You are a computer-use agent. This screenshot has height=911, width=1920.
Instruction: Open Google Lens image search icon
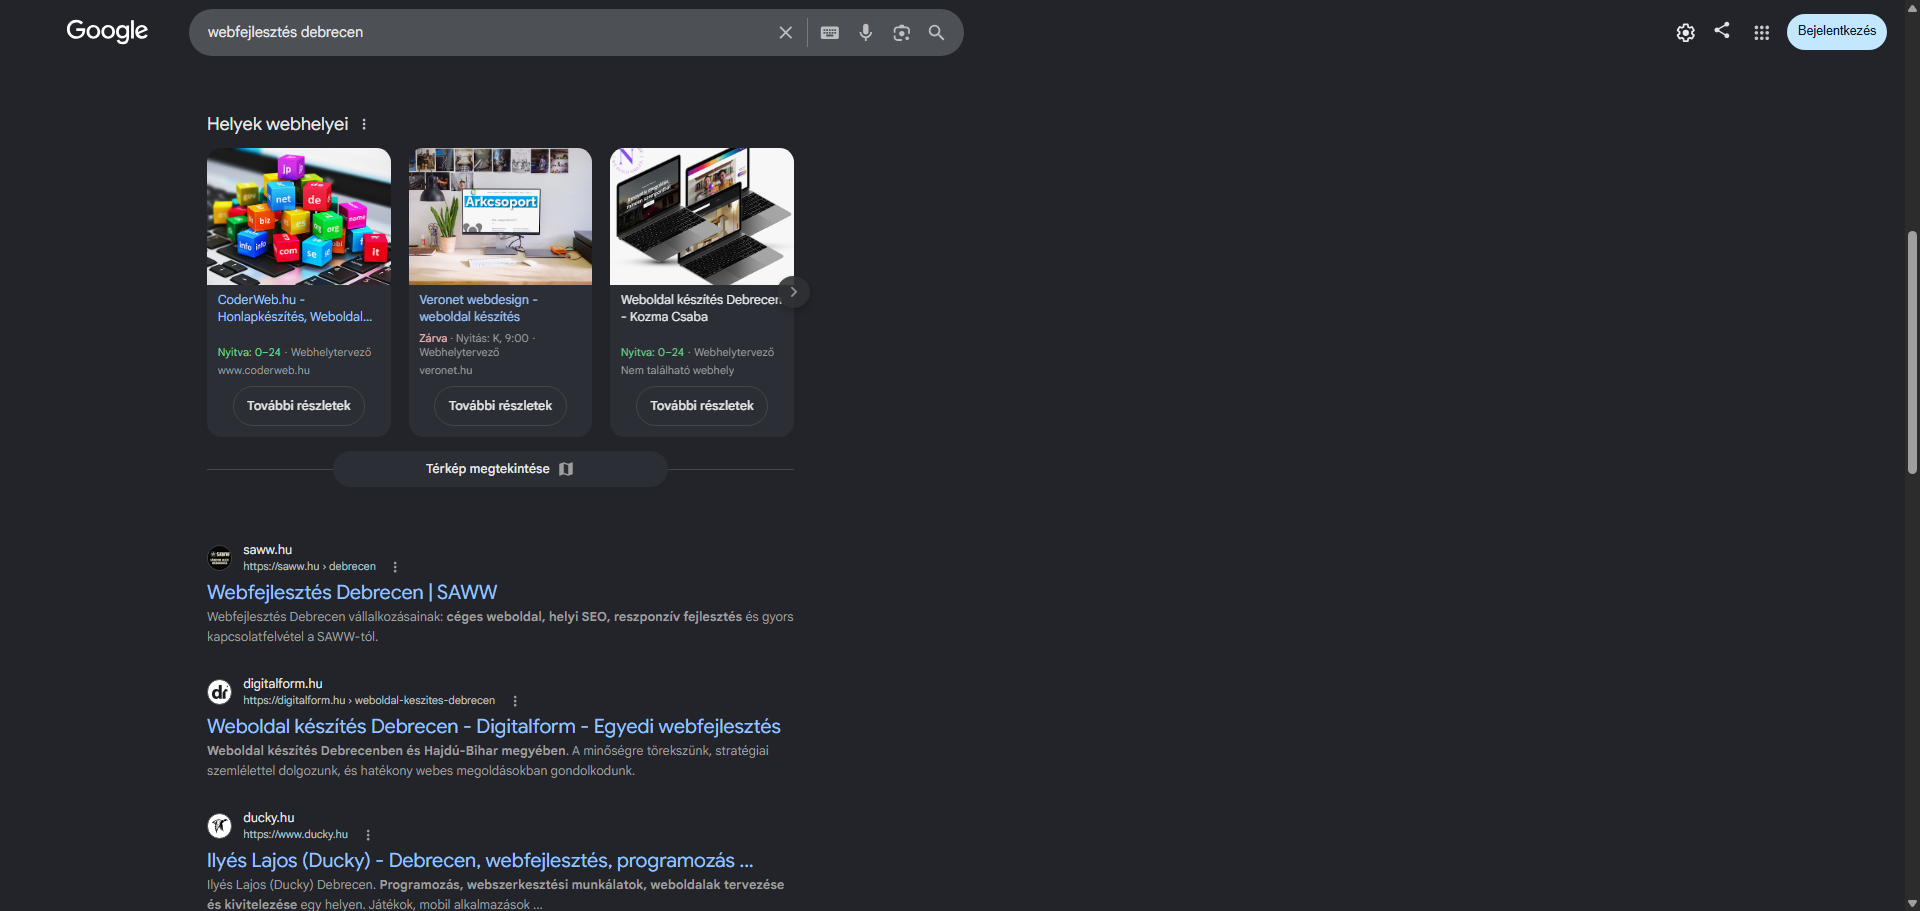coord(902,32)
